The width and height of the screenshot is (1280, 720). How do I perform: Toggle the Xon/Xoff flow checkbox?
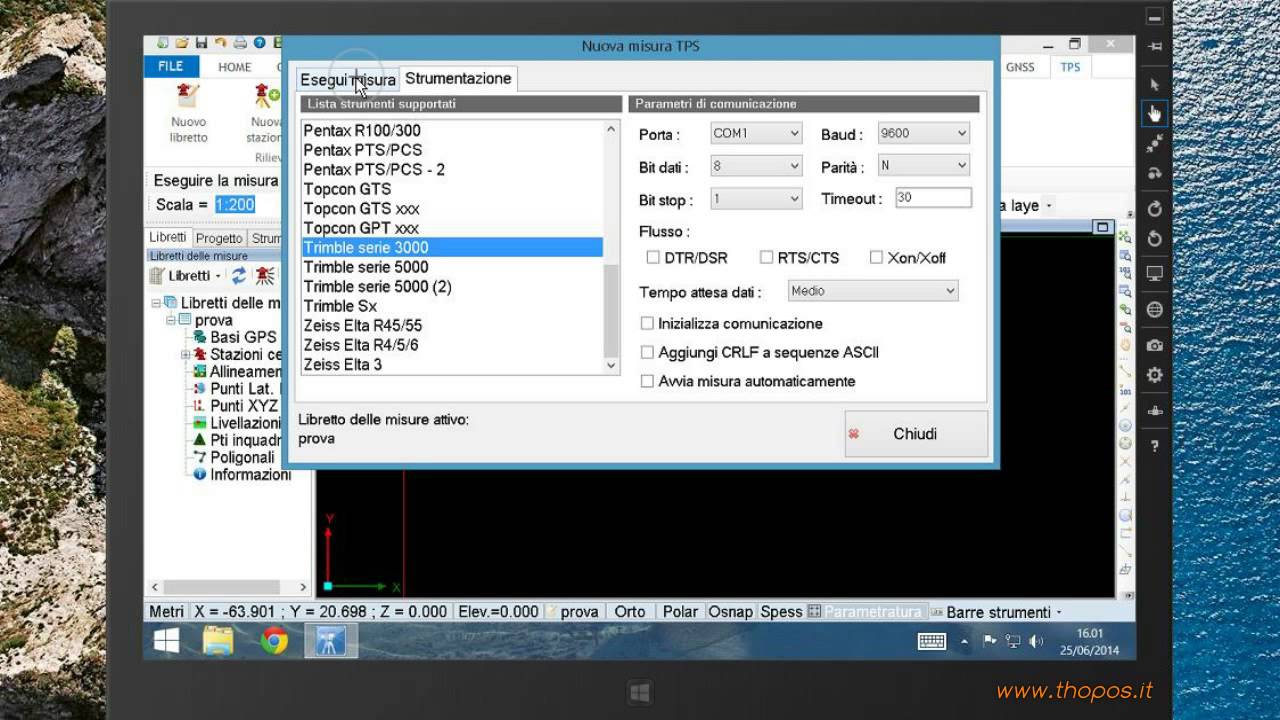pos(876,257)
